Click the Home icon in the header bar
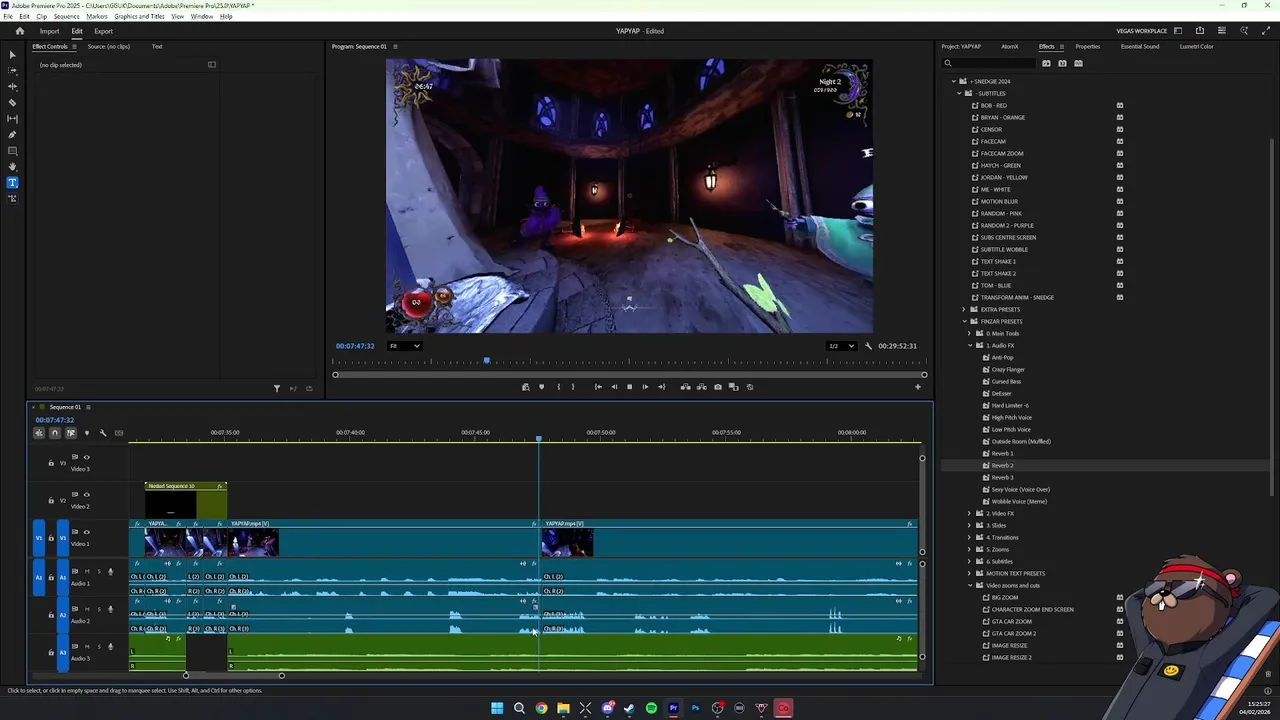Viewport: 1280px width, 720px height. (20, 31)
